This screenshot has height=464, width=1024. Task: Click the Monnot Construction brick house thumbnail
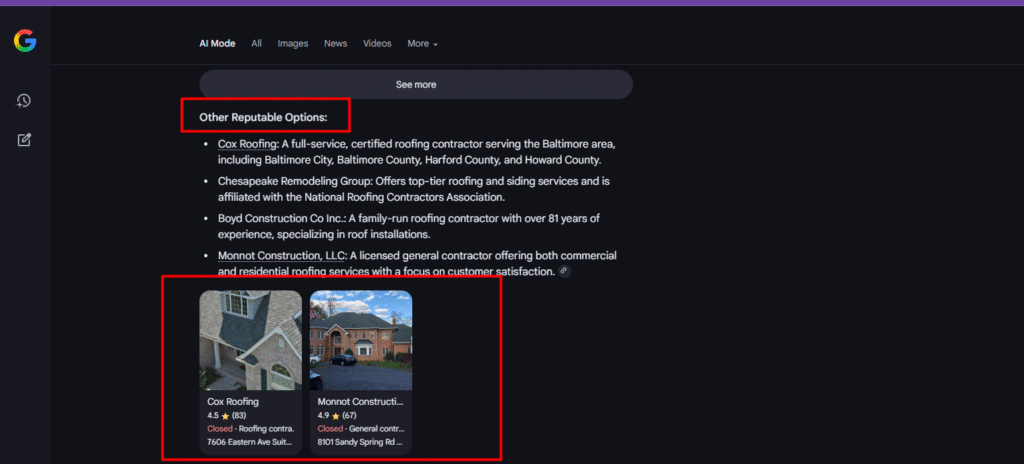361,340
